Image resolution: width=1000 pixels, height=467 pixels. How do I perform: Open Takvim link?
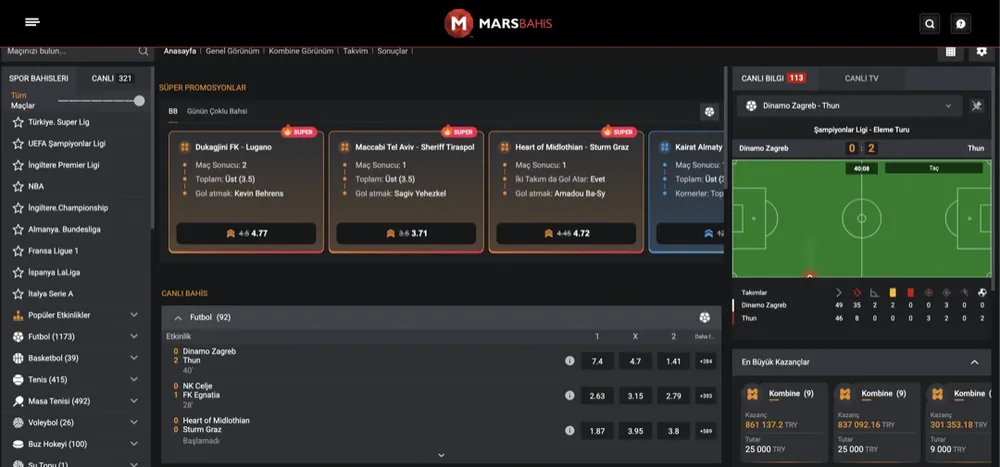click(355, 51)
